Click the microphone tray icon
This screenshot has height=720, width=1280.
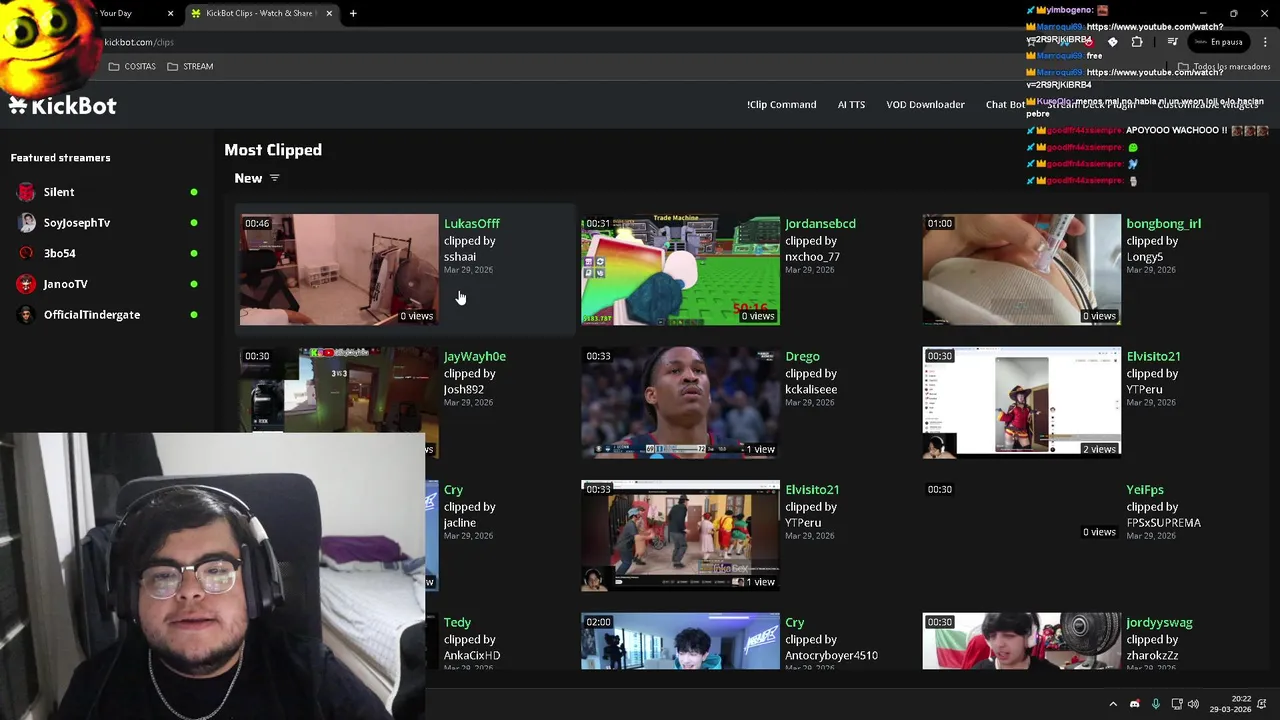point(1156,704)
